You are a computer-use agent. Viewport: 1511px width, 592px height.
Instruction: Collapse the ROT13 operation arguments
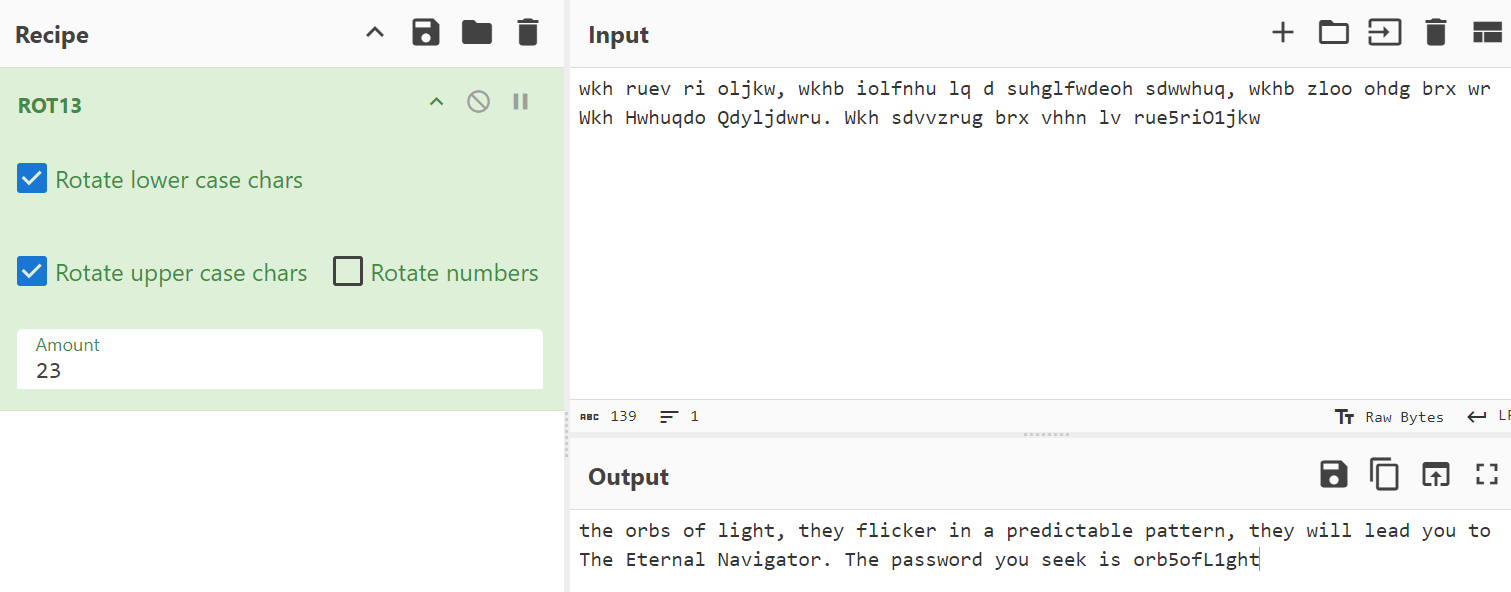pos(436,101)
